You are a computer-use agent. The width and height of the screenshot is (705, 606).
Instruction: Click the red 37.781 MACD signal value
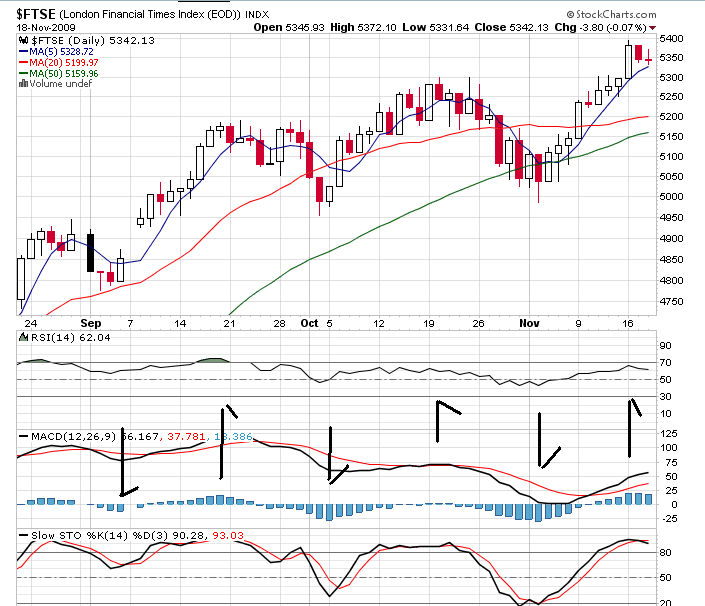186,437
